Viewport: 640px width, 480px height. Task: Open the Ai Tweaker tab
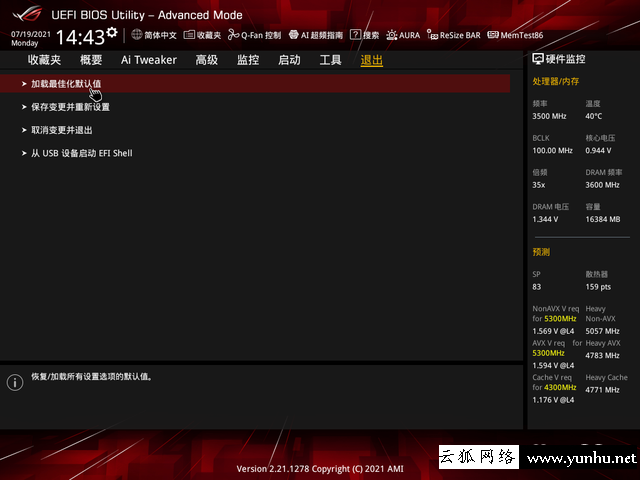pos(149,60)
